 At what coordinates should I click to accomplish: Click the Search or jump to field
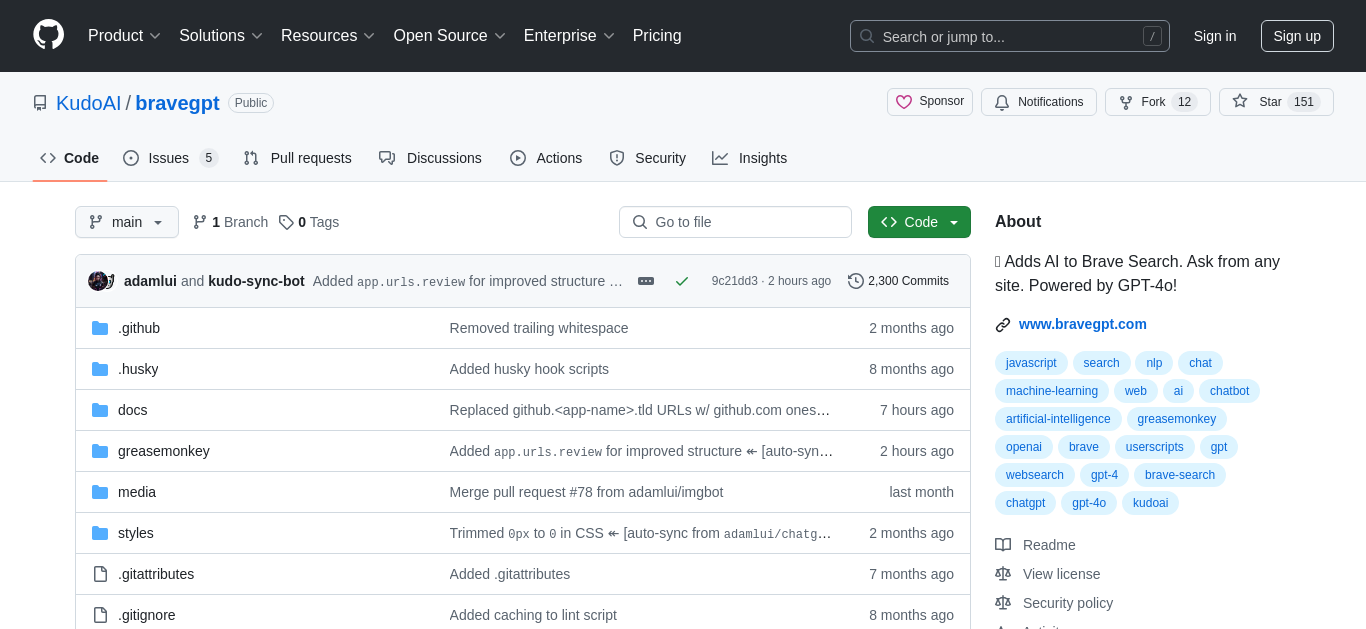(x=1010, y=36)
